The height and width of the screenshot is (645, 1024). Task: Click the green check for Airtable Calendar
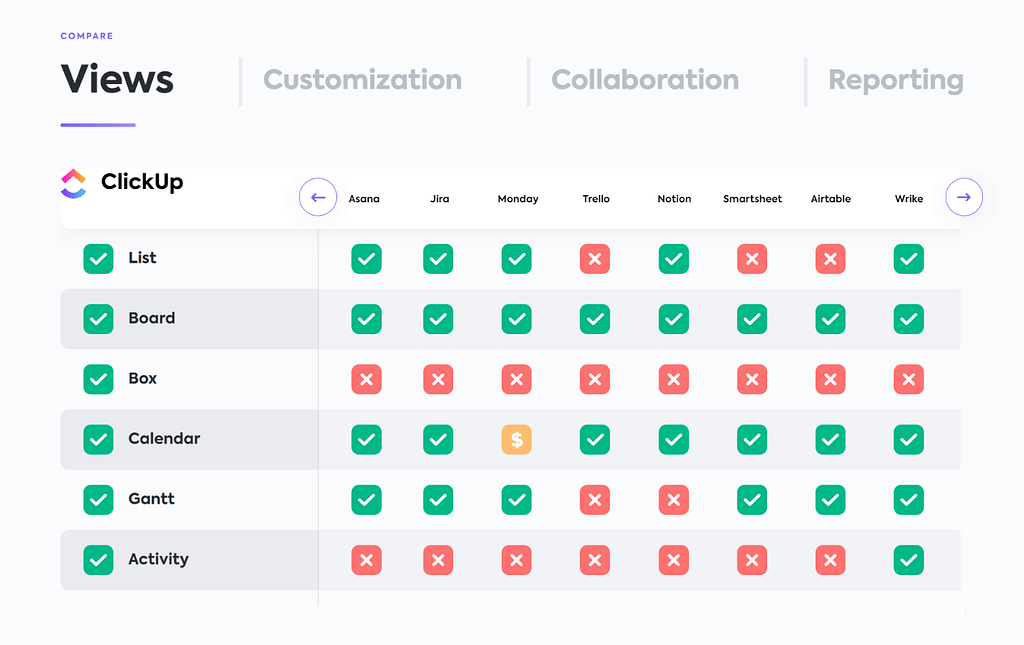click(831, 439)
